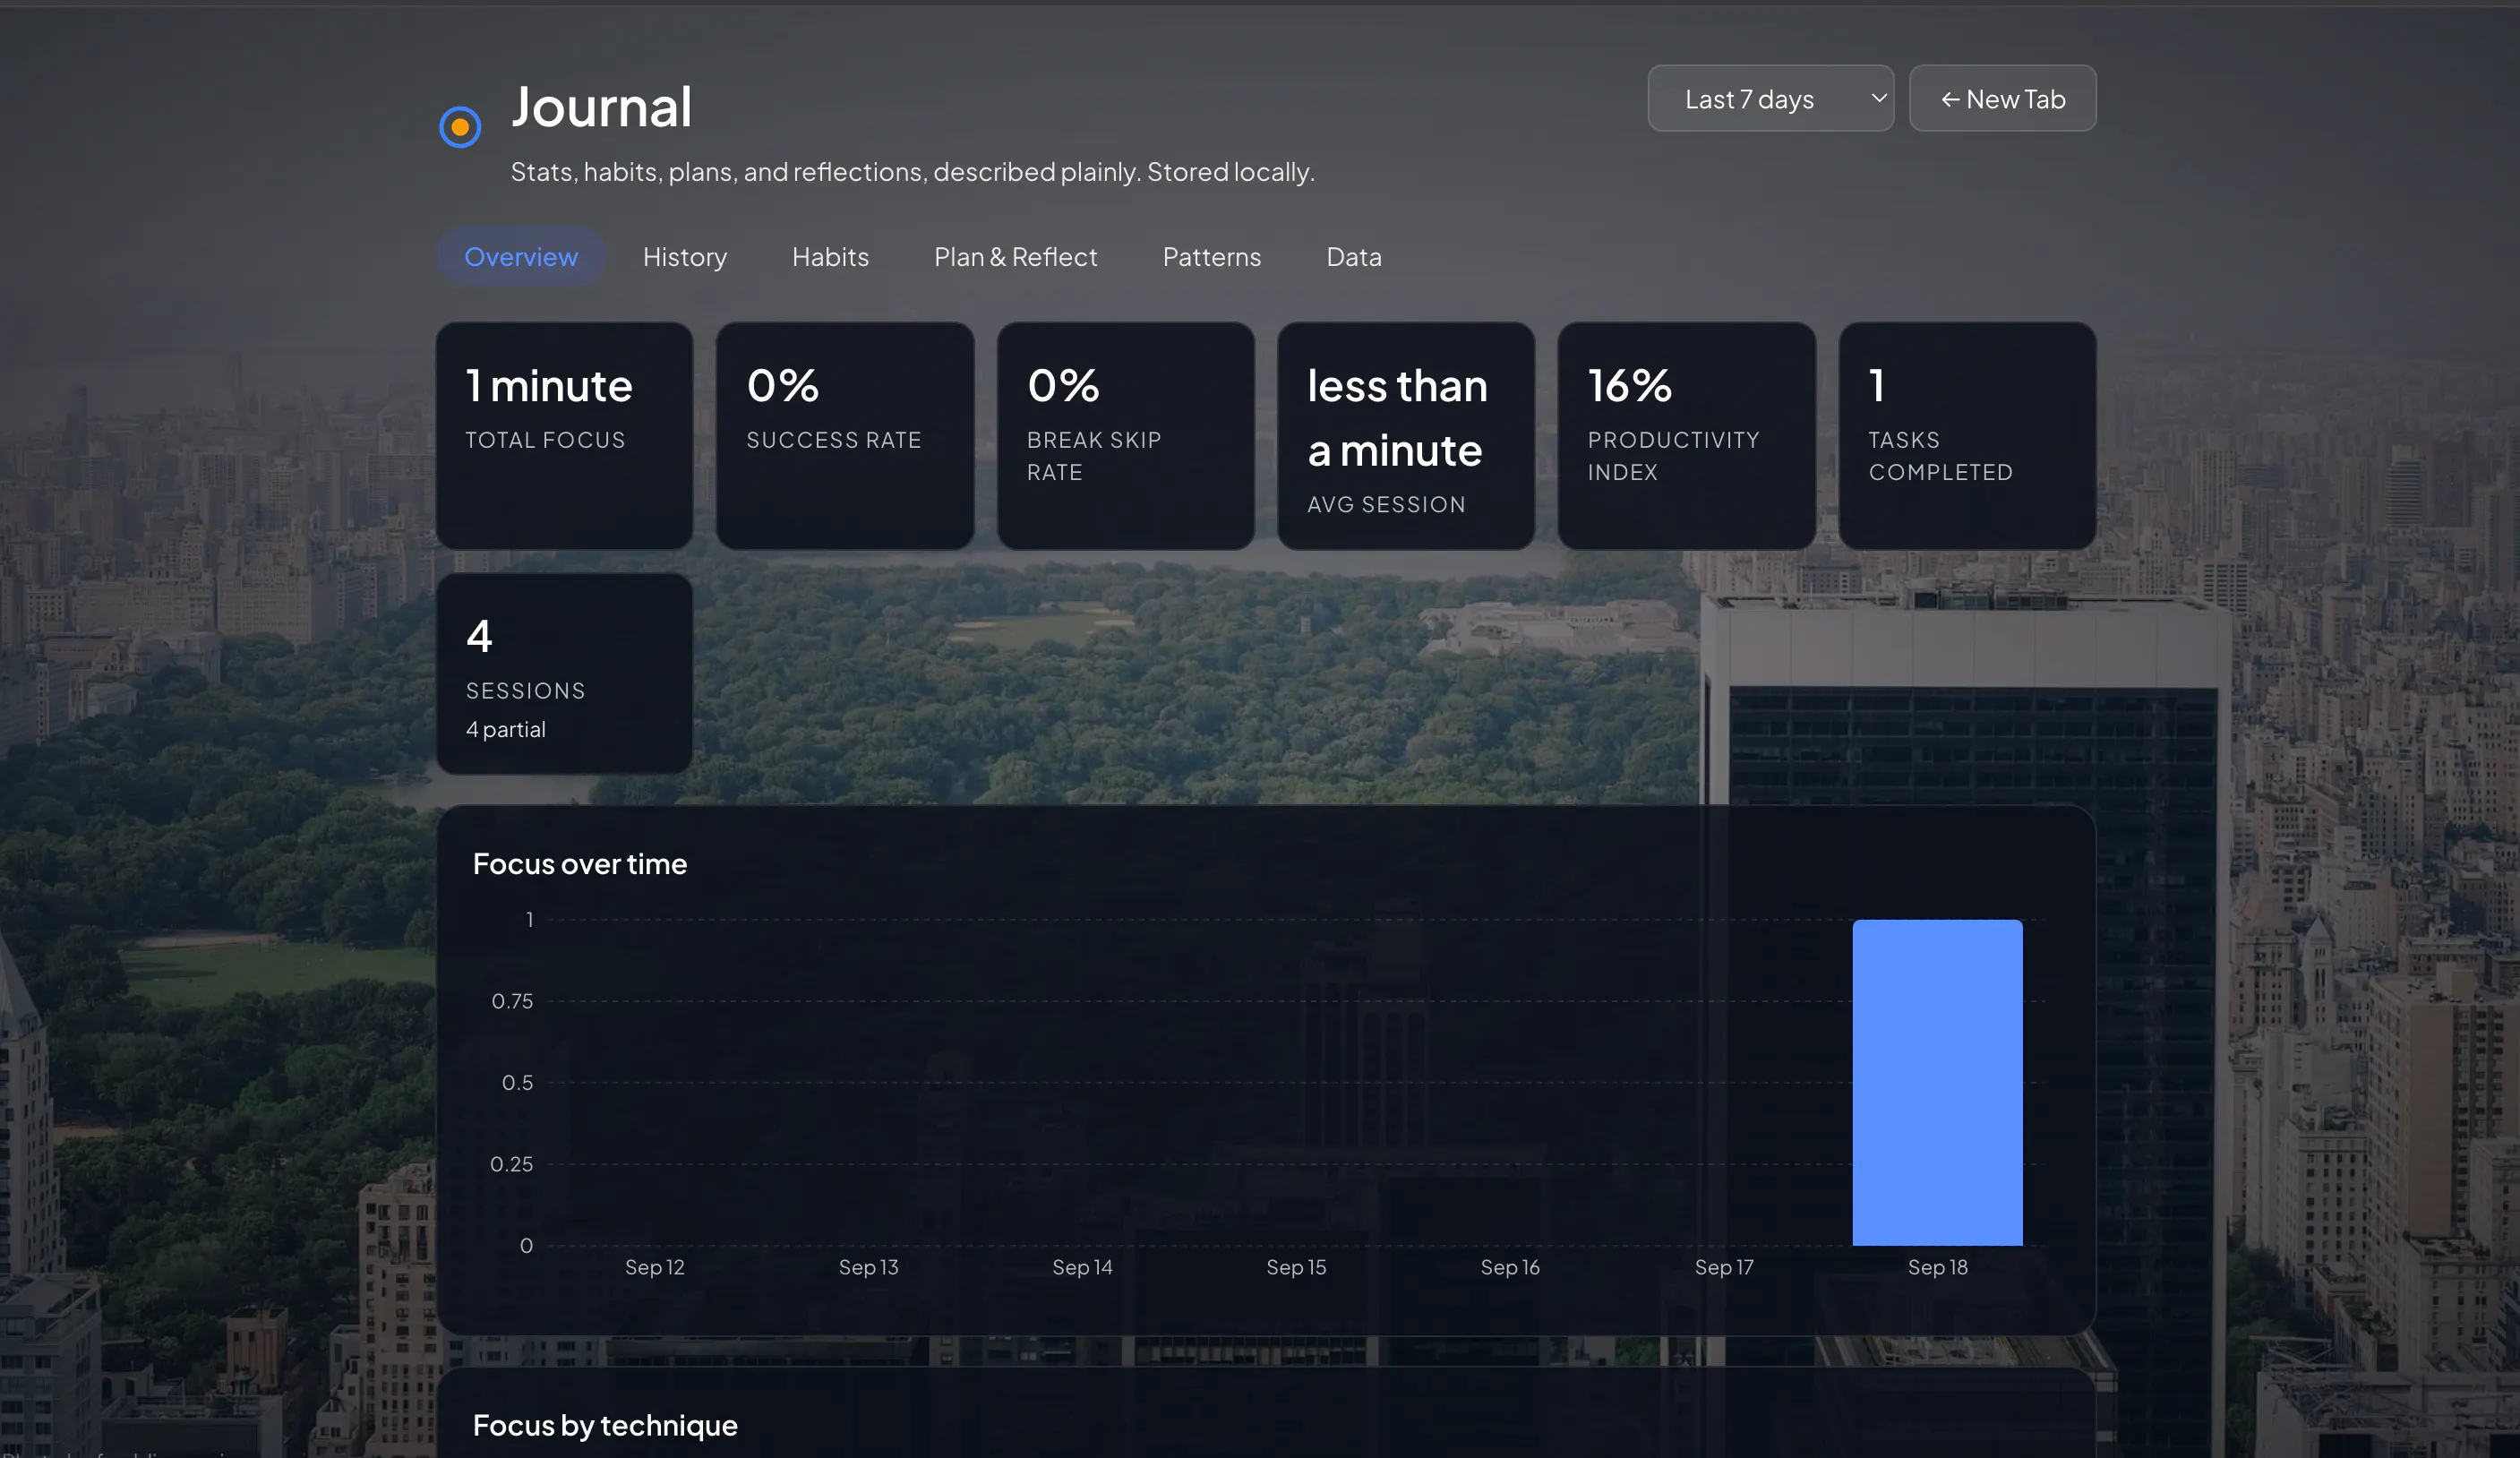
Task: Select the Overview tab
Action: [521, 257]
